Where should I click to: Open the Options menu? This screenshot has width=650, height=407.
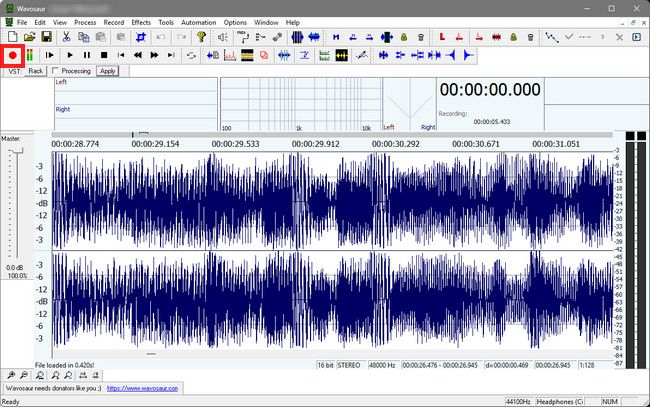pyautogui.click(x=235, y=22)
